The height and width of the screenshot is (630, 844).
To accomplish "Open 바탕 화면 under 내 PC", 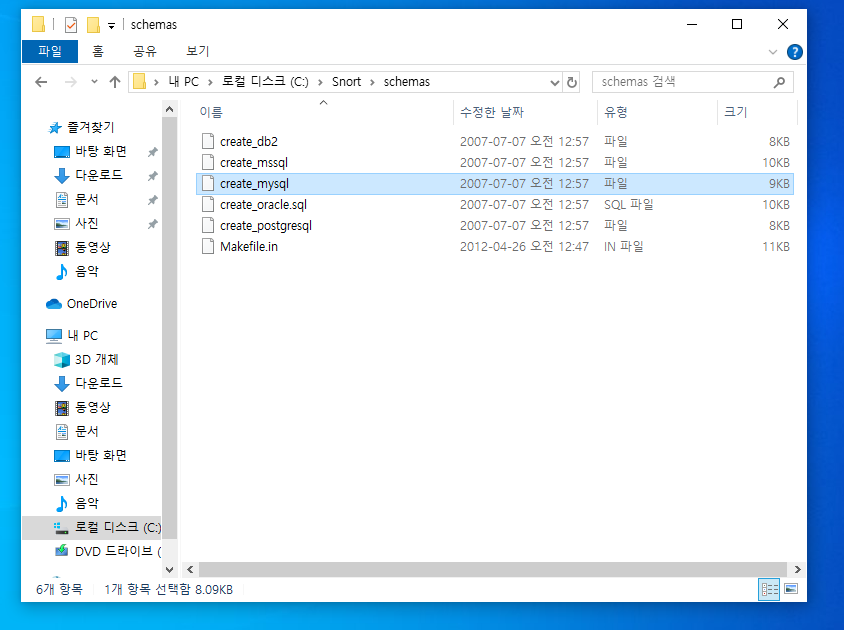I will [101, 455].
